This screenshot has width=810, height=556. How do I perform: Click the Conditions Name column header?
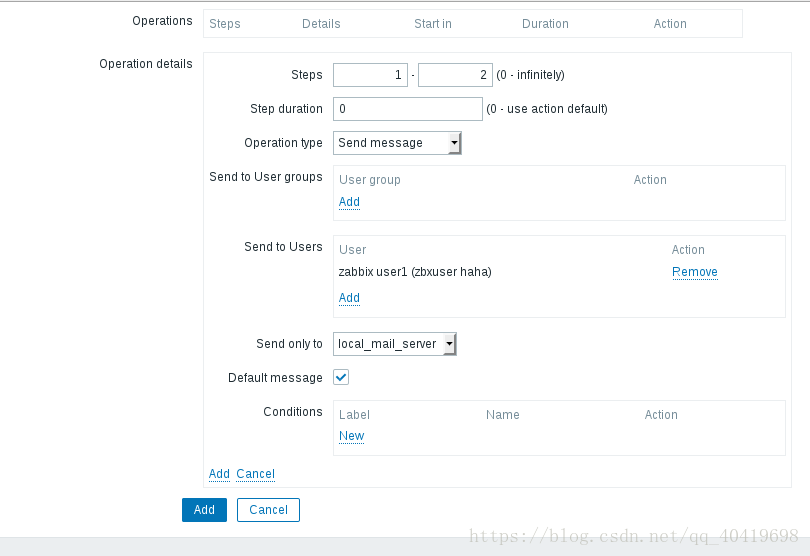tap(502, 415)
